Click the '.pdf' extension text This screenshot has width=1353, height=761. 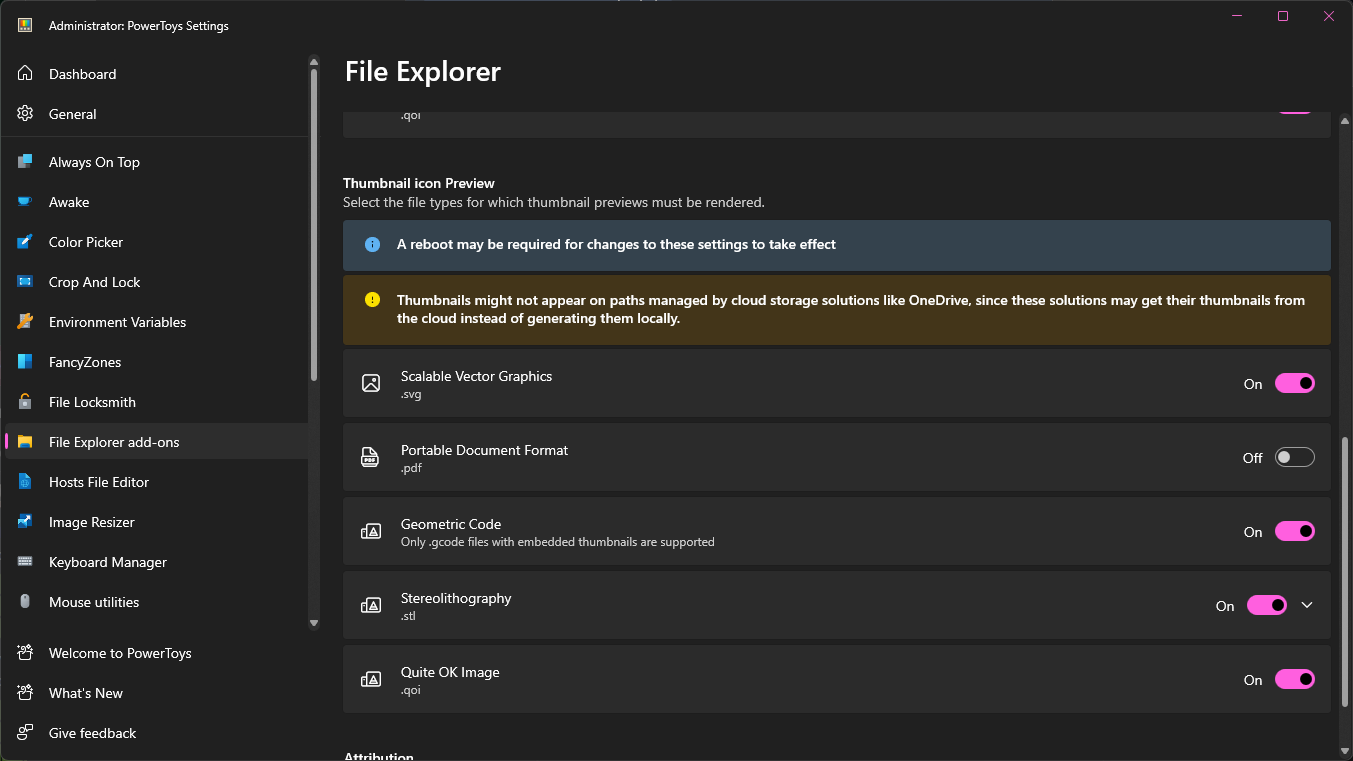tap(411, 468)
